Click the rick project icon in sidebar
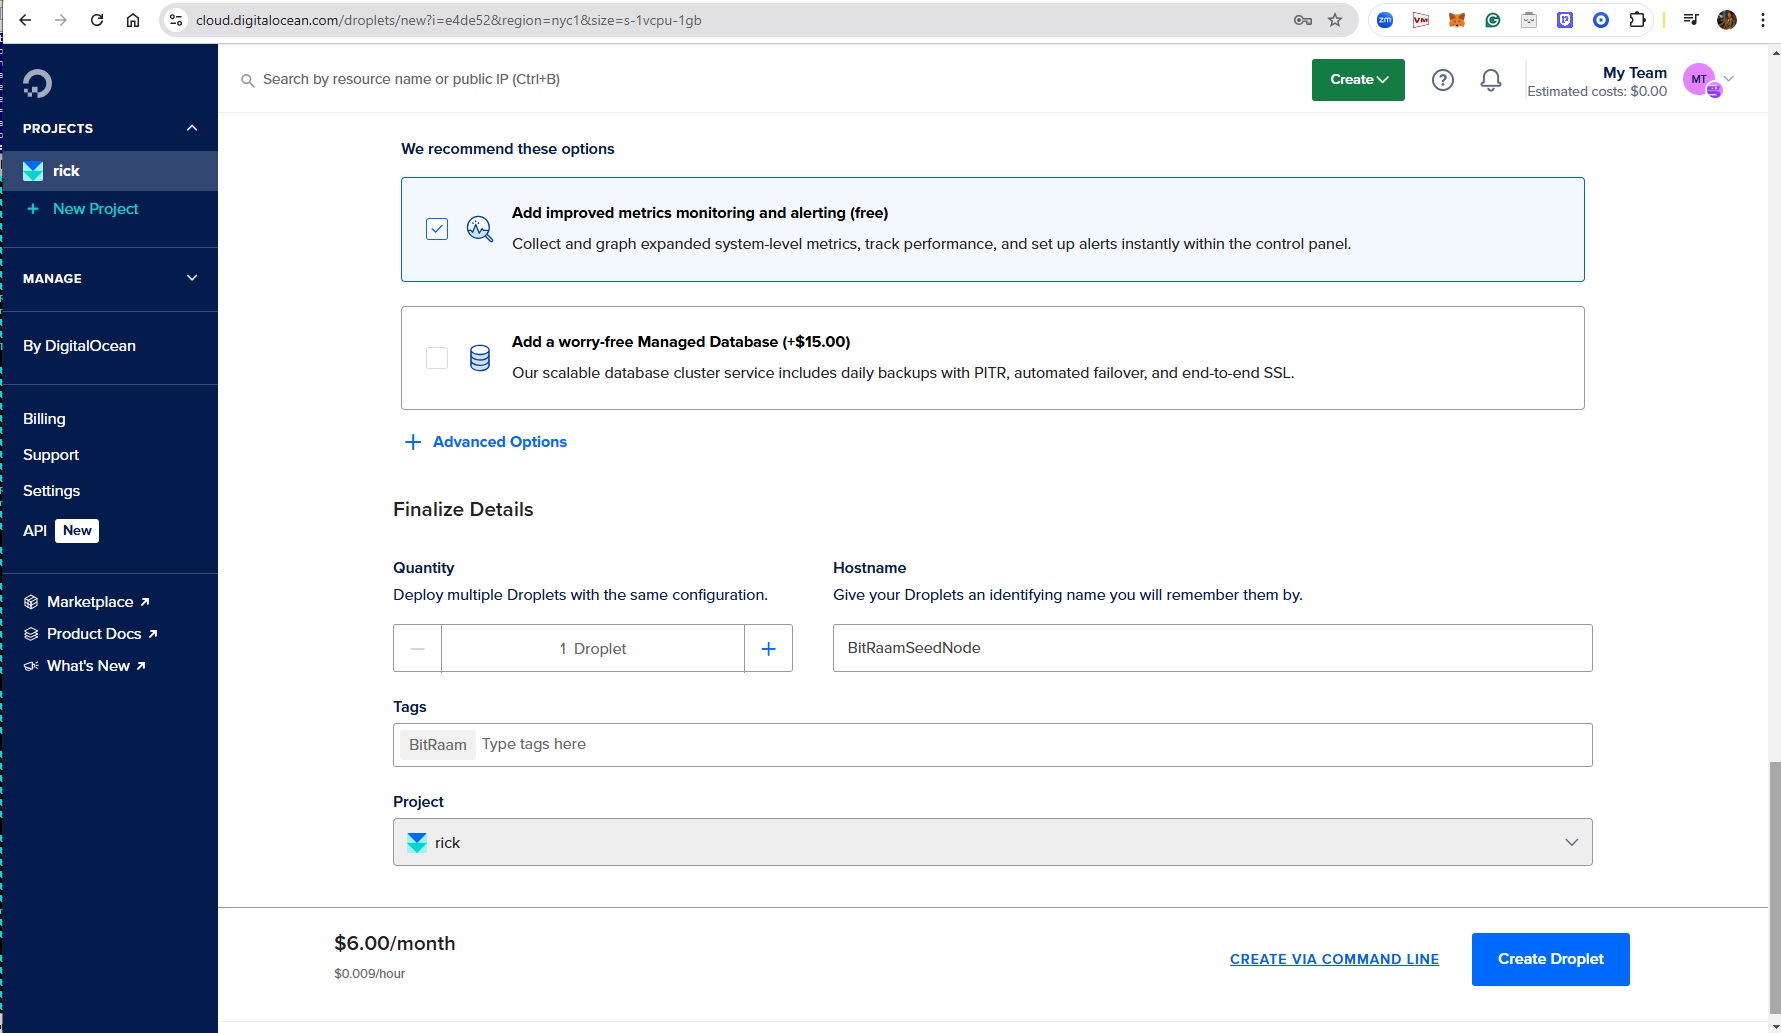This screenshot has width=1781, height=1033. point(33,171)
